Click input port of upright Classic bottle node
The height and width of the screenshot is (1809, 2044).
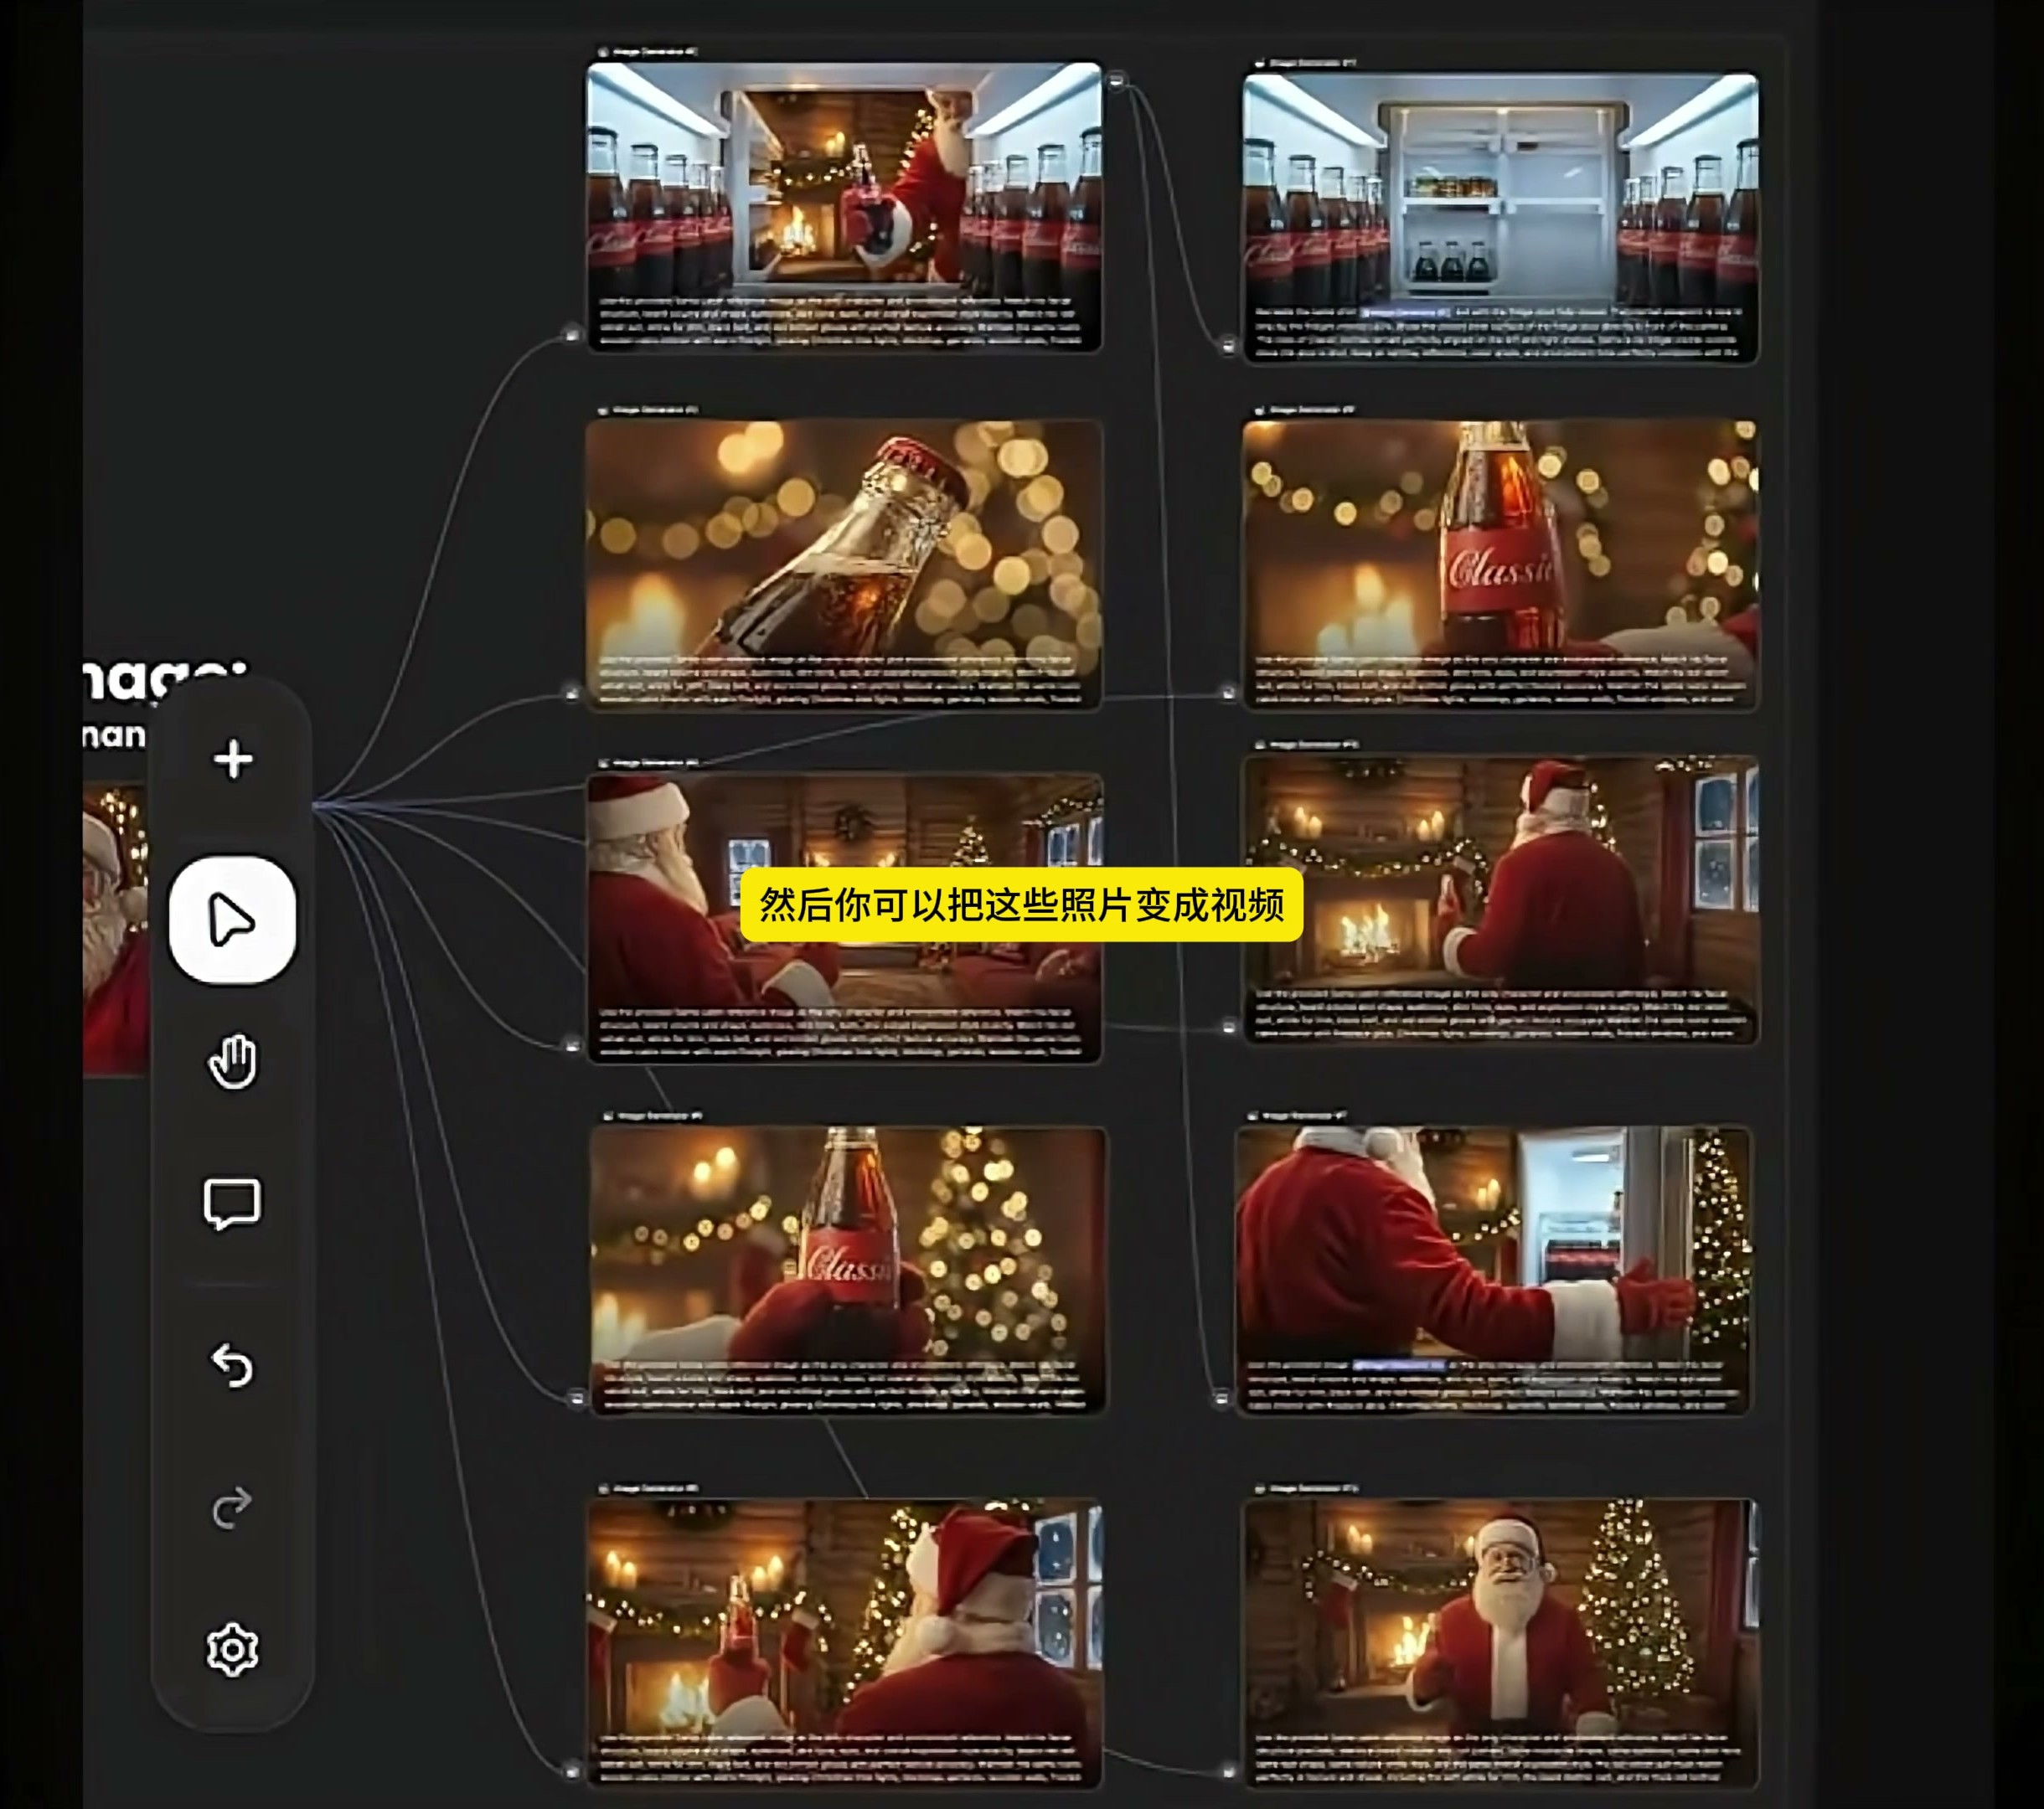[x=1228, y=692]
